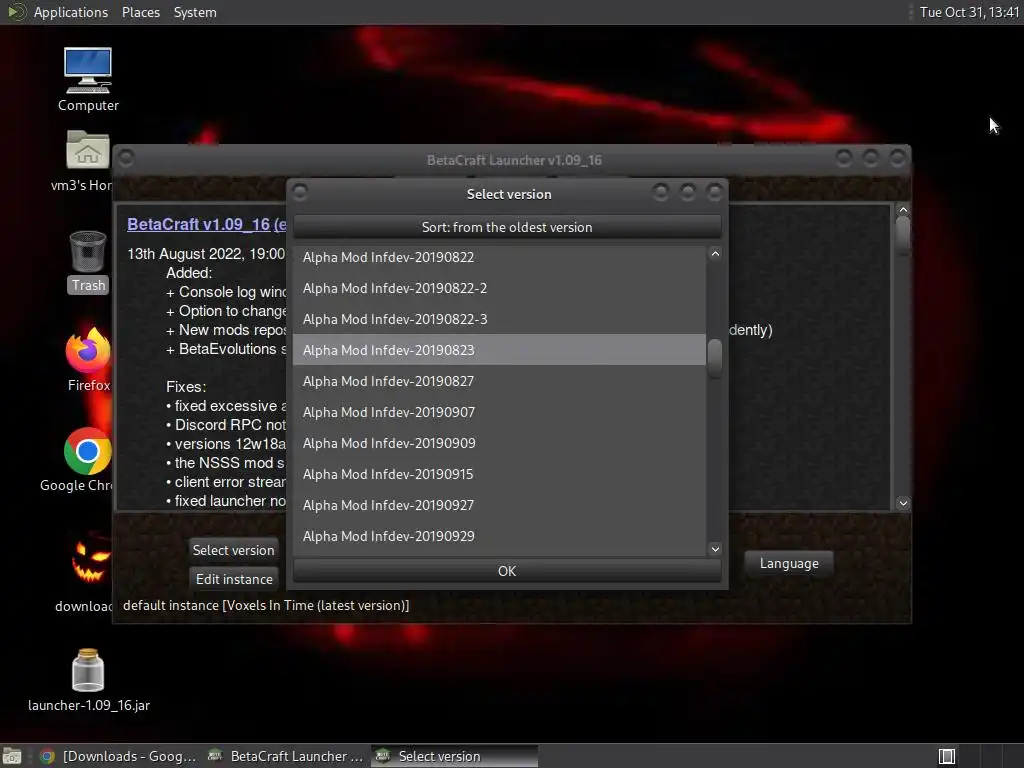The height and width of the screenshot is (768, 1024).
Task: Confirm with the OK button
Action: [x=507, y=571]
